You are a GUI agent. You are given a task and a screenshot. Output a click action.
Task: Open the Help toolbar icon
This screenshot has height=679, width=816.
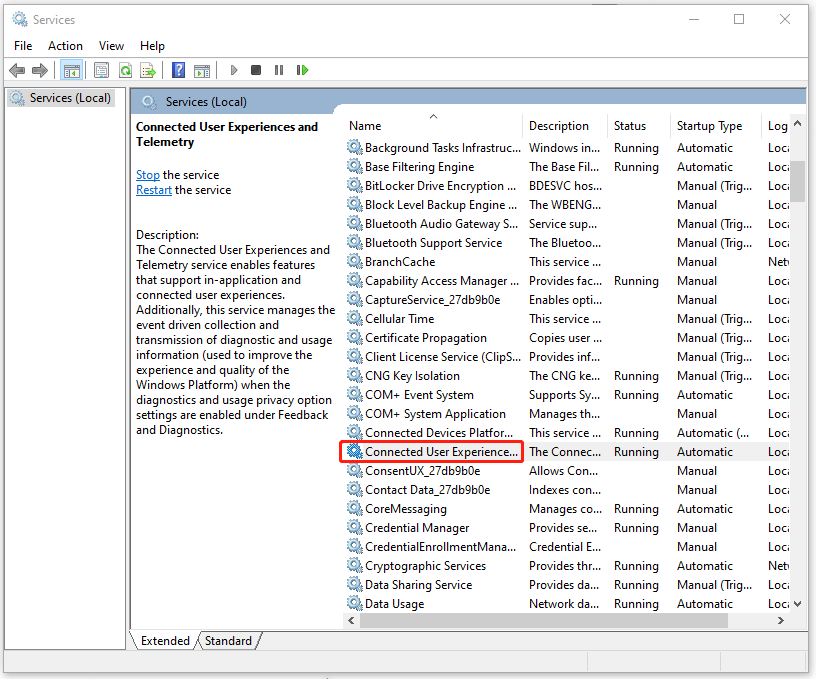point(178,70)
